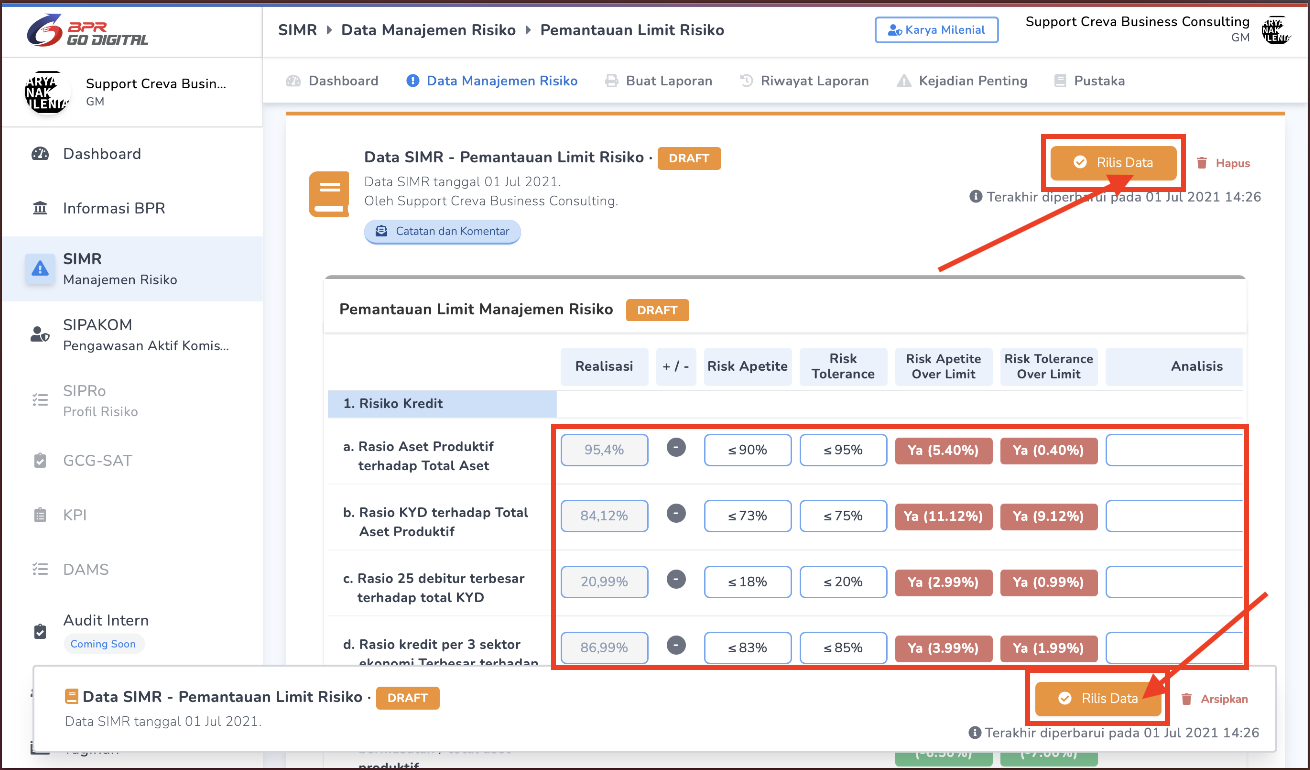Switch to Data Manajemen Risiko tab
This screenshot has width=1310, height=770.
point(492,81)
